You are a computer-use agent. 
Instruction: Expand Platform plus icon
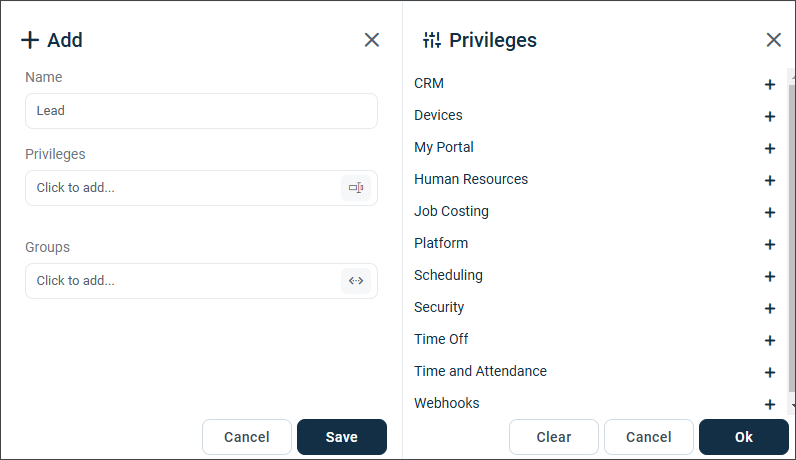pos(770,244)
